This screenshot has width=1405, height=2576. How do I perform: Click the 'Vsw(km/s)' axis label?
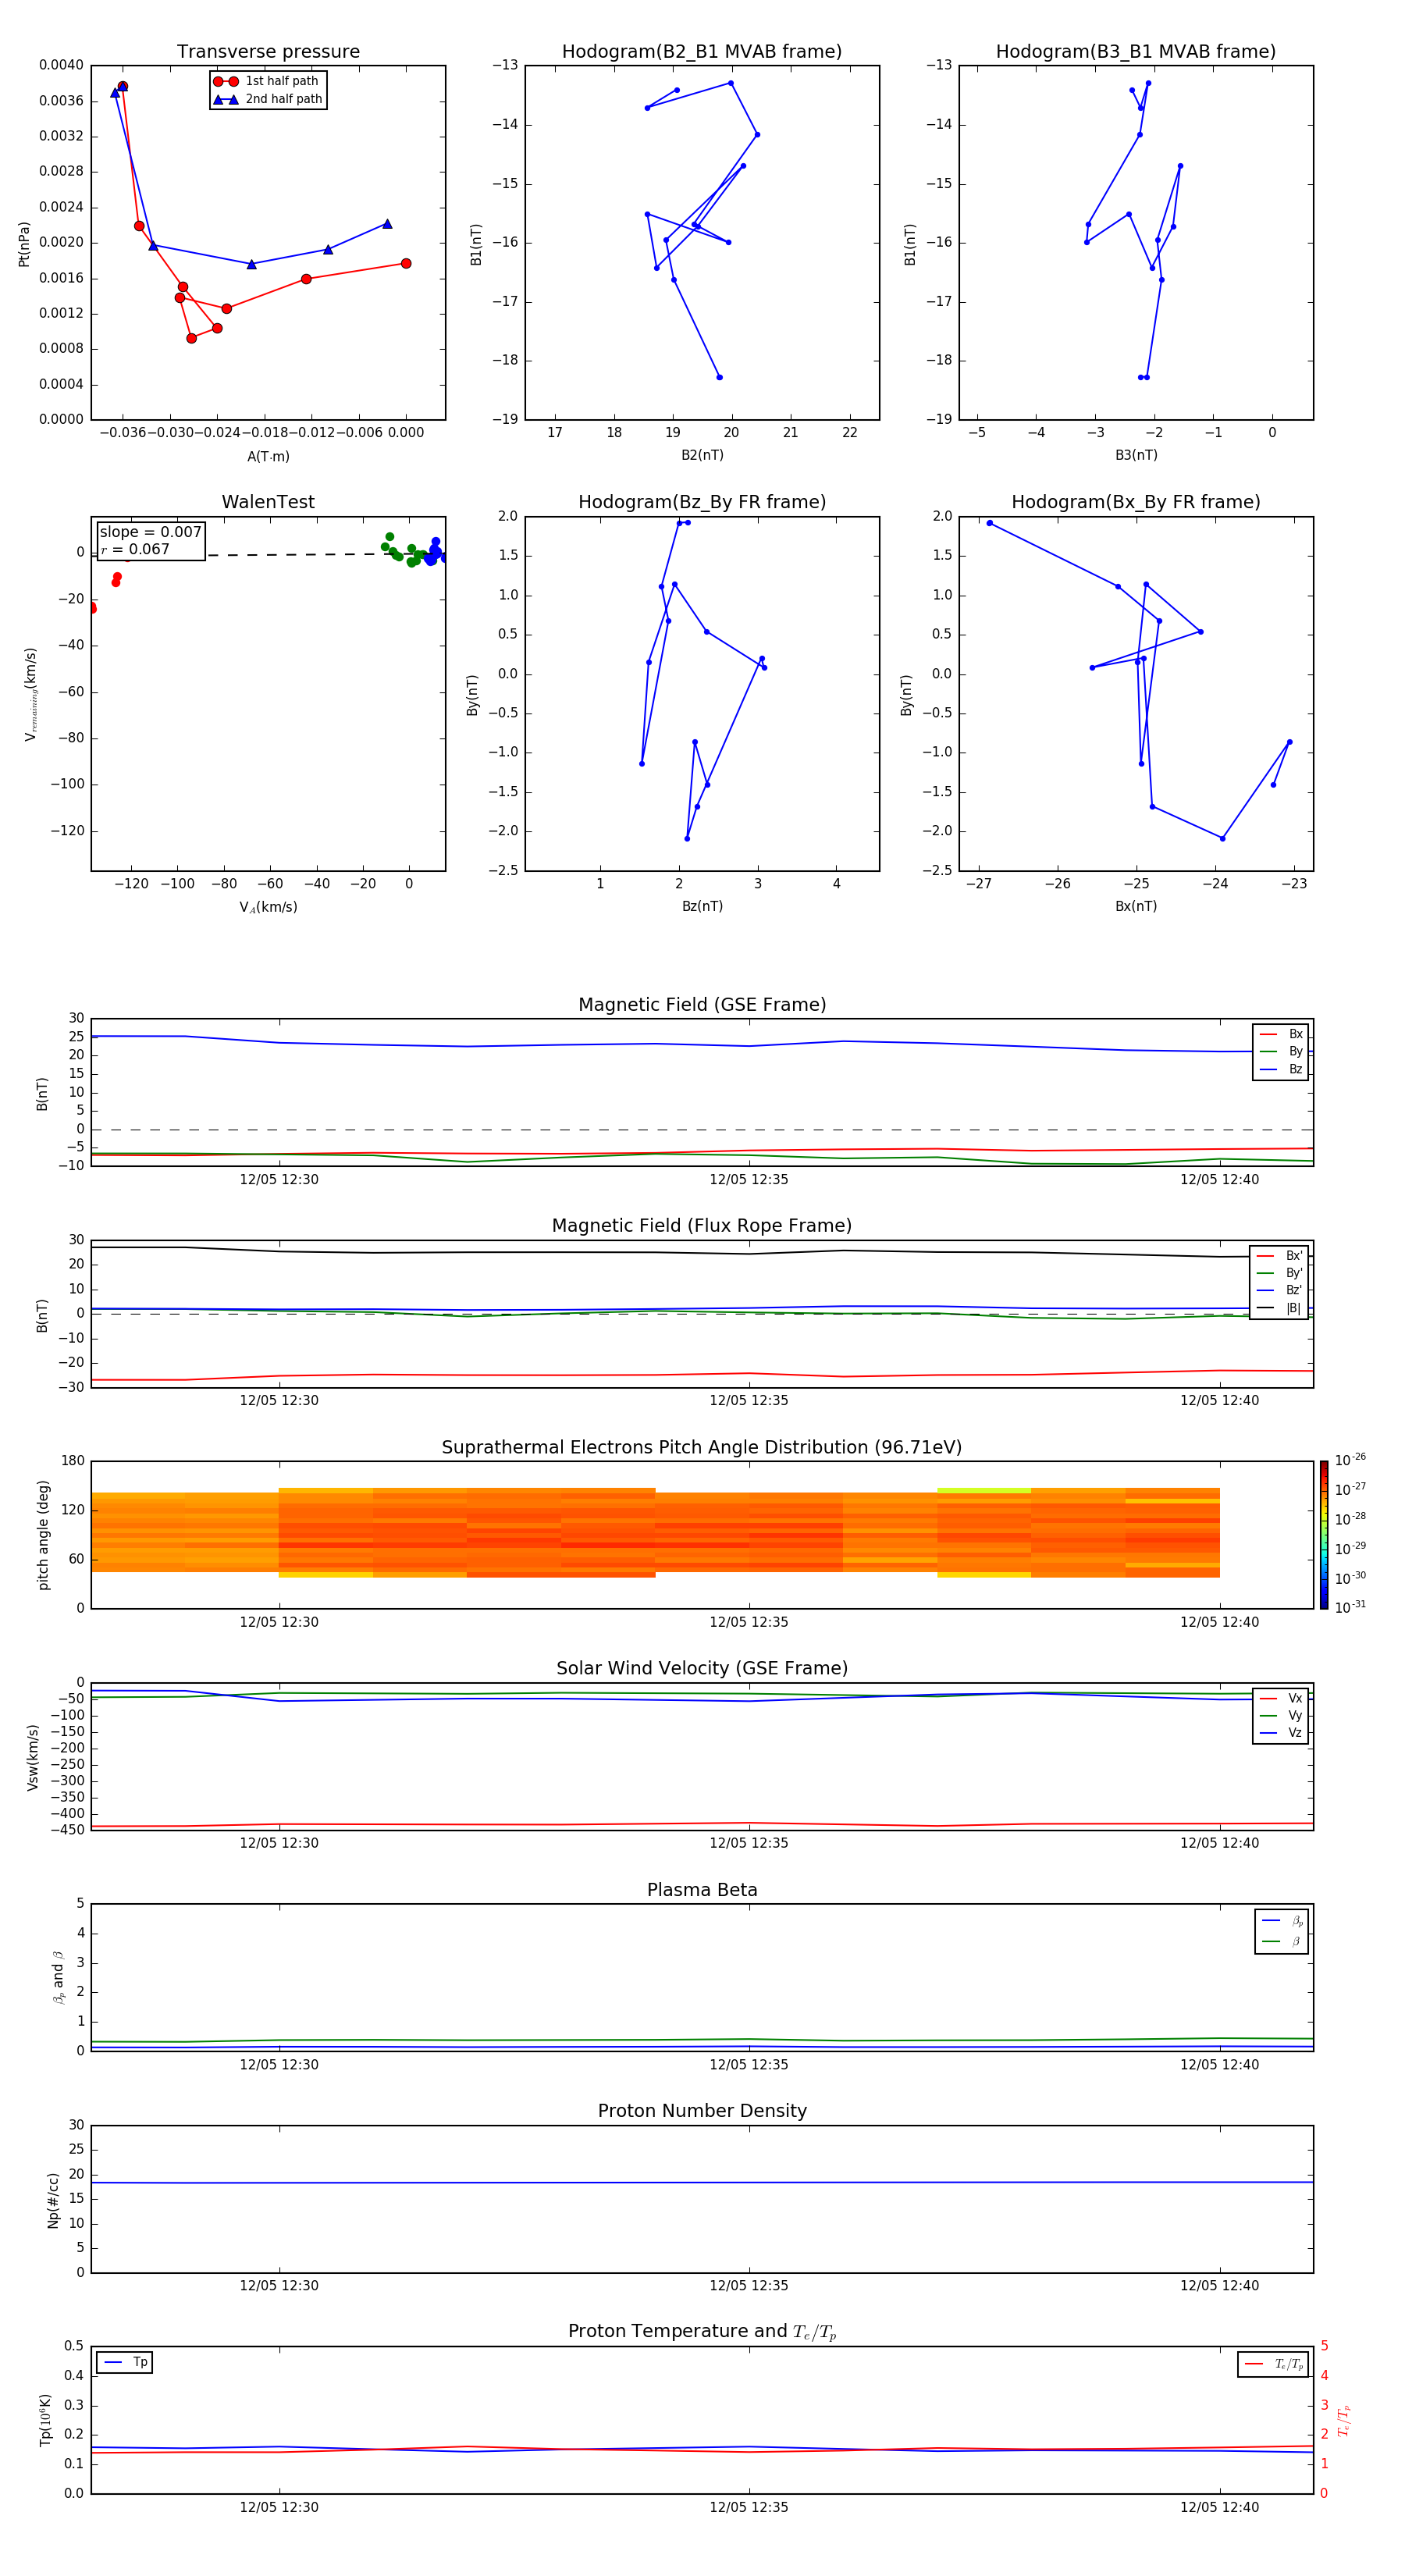(33, 1757)
